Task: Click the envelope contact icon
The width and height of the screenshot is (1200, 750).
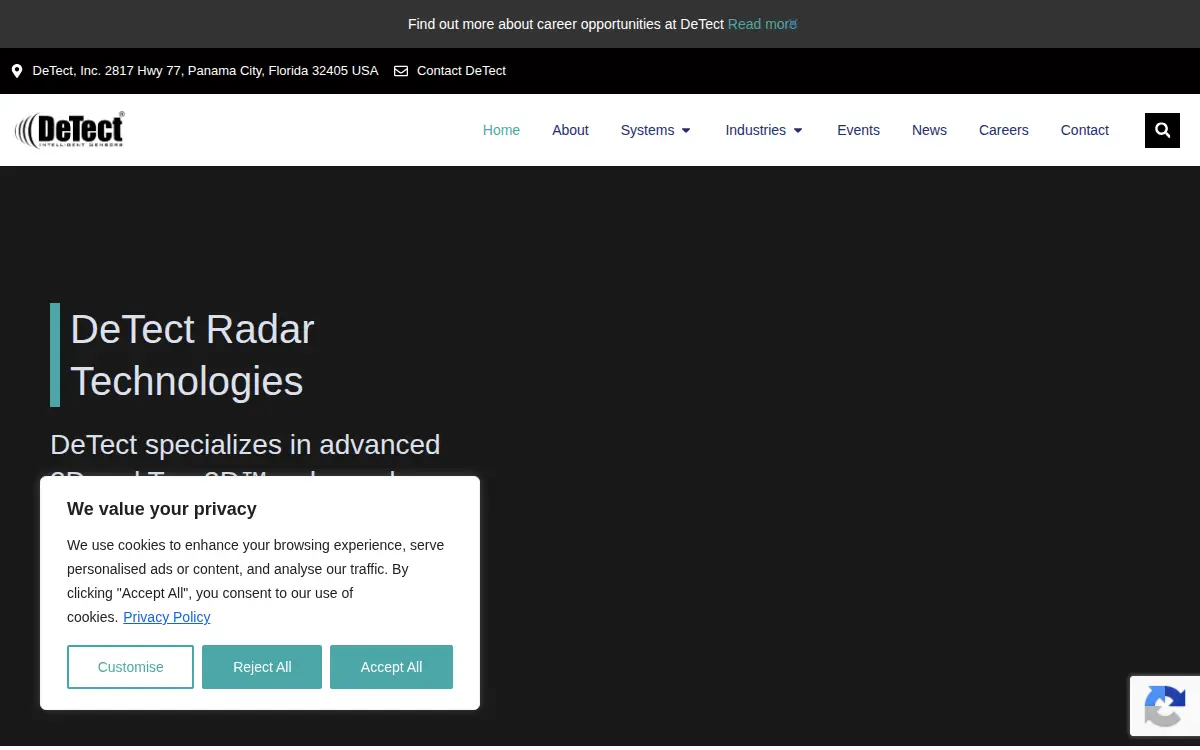Action: point(401,71)
